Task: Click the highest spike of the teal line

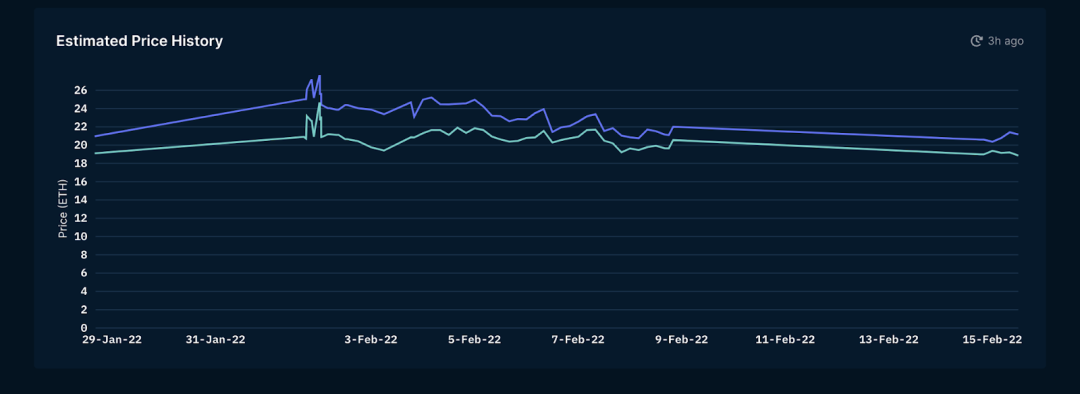Action: 319,103
